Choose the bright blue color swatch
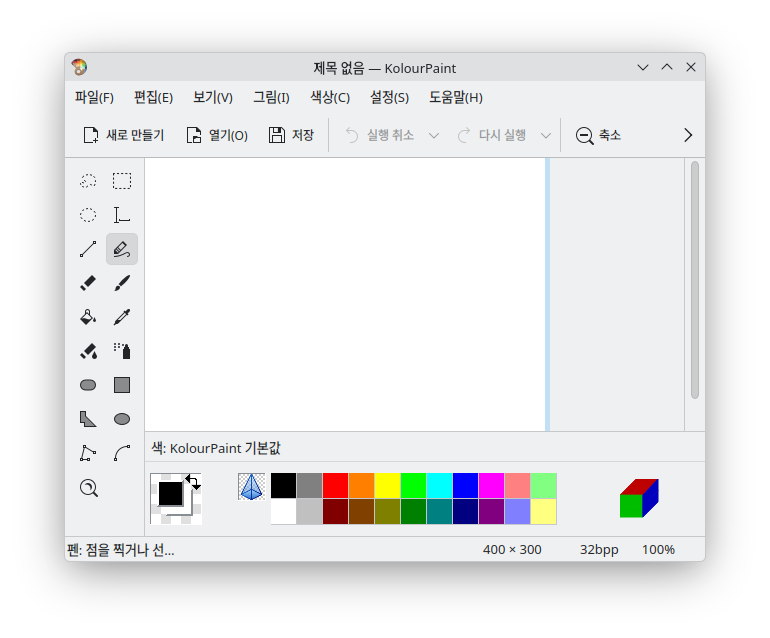Viewport: 770px width, 638px height. coord(466,486)
